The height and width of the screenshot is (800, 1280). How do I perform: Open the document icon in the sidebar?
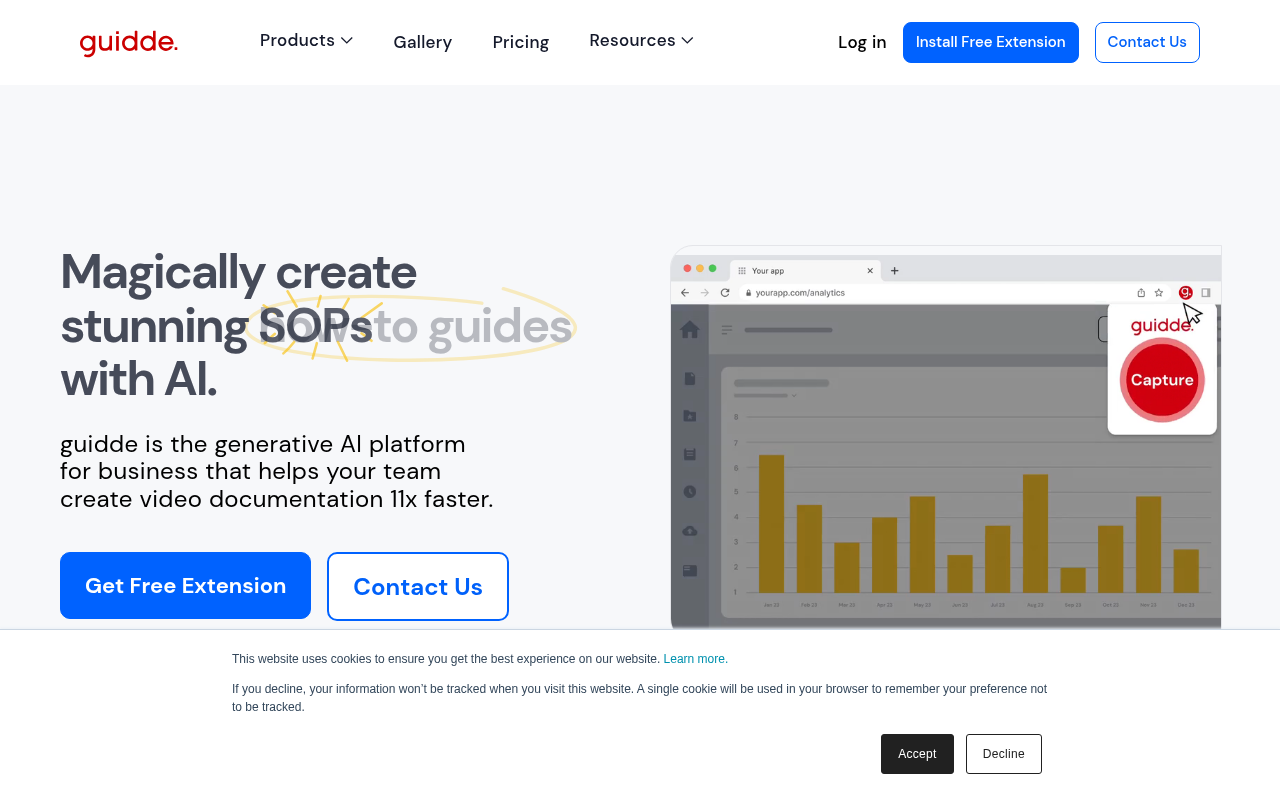pyautogui.click(x=691, y=376)
